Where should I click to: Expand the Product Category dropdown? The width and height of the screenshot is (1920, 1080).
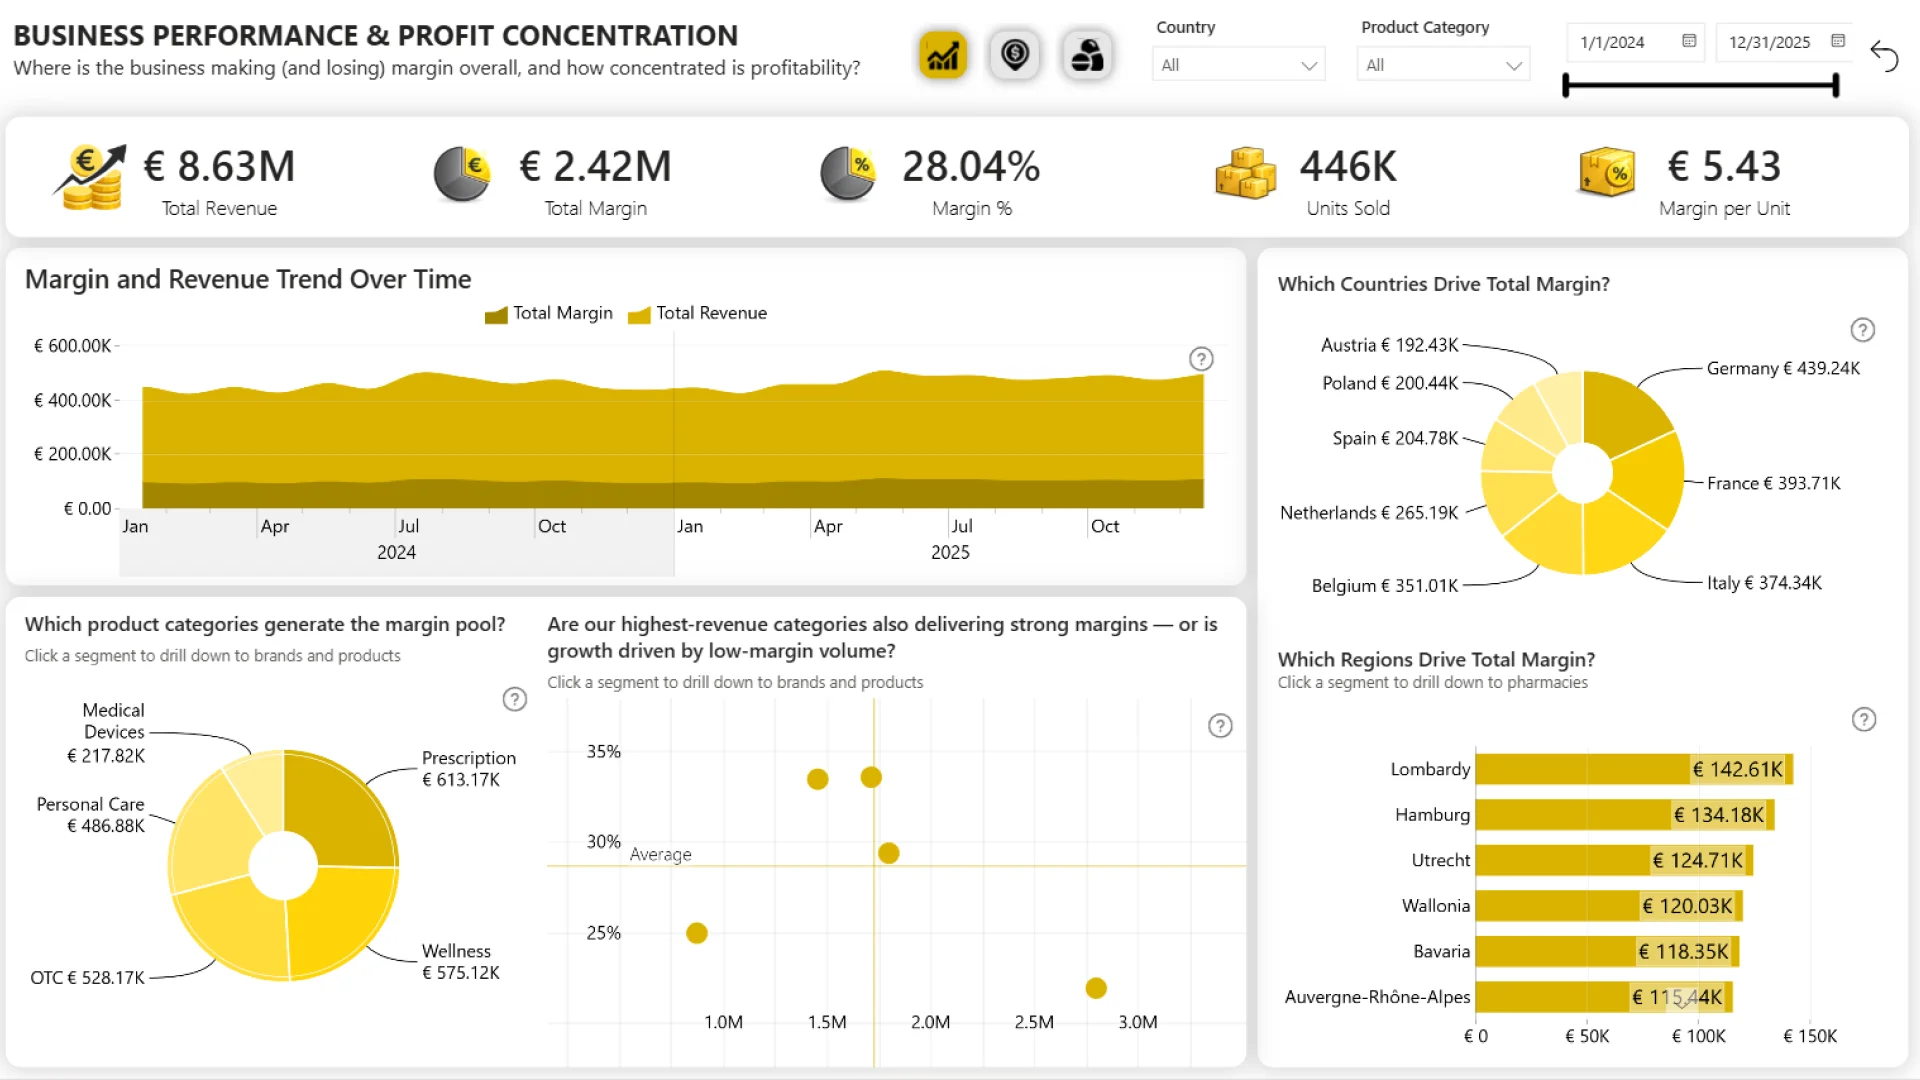tap(1442, 65)
